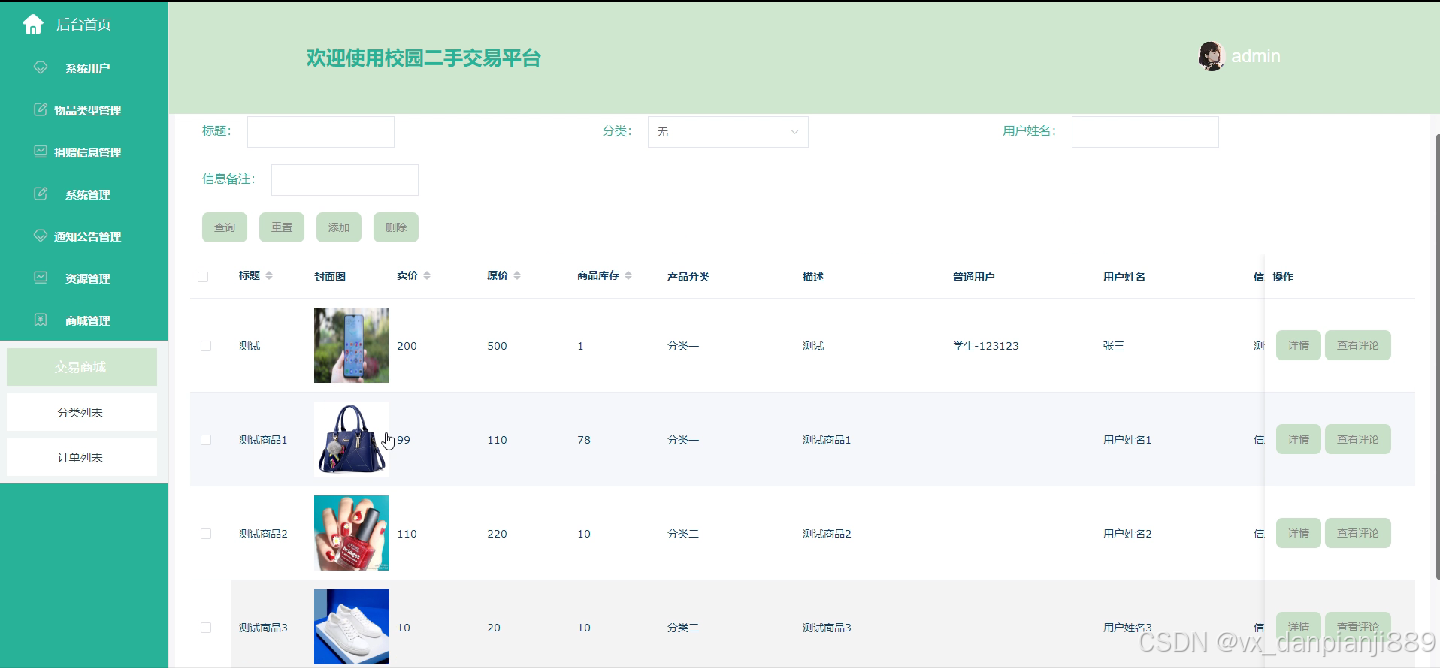Sort the table by 标题 column arrows
Image resolution: width=1440 pixels, height=668 pixels.
268,276
